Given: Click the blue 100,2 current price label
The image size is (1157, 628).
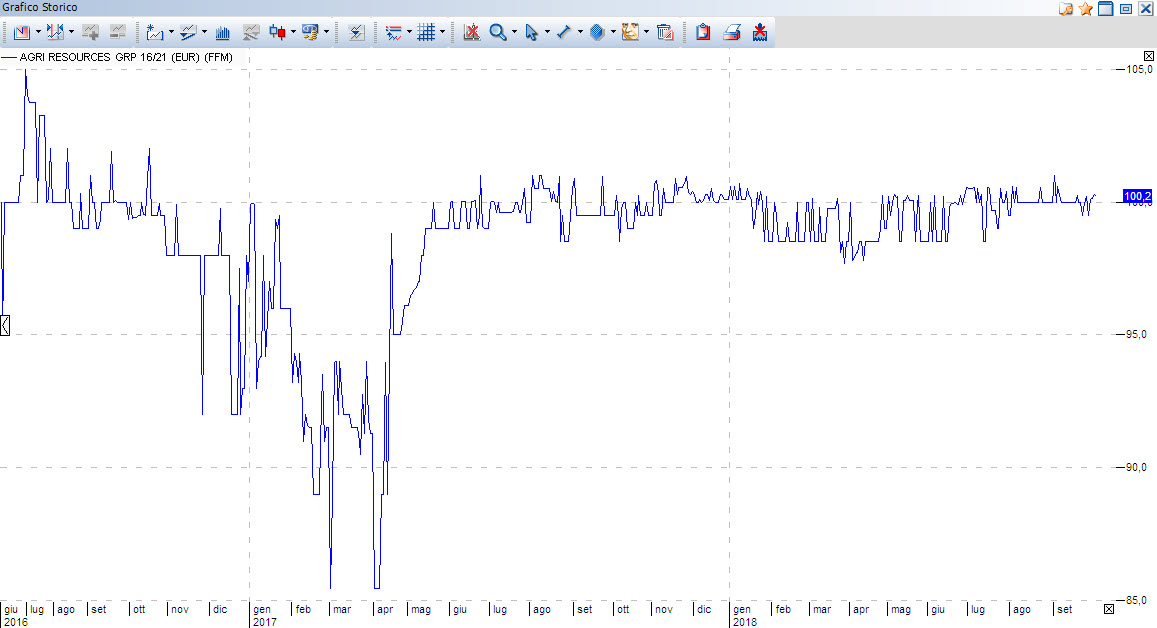Looking at the screenshot, I should click(1137, 196).
